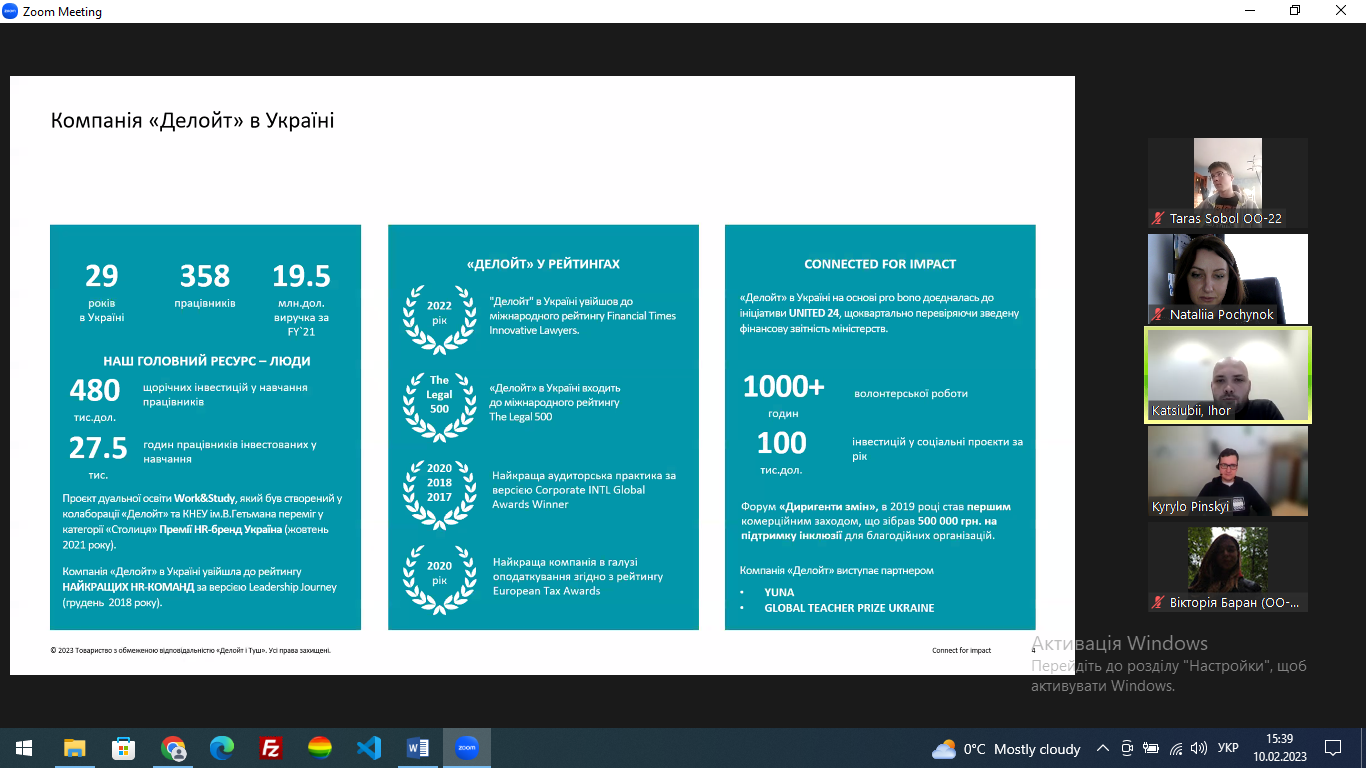Click the YUNA bullet text
The image size is (1366, 768).
(x=779, y=592)
